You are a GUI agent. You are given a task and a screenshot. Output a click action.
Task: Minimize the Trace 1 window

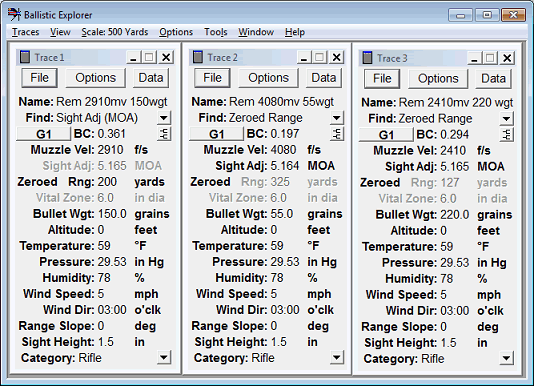pos(133,57)
